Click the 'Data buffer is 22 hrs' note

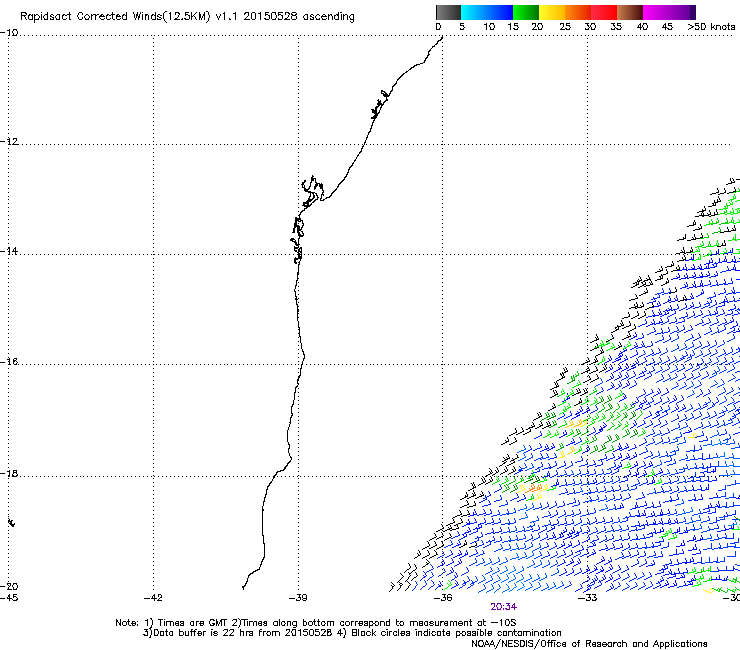352,633
